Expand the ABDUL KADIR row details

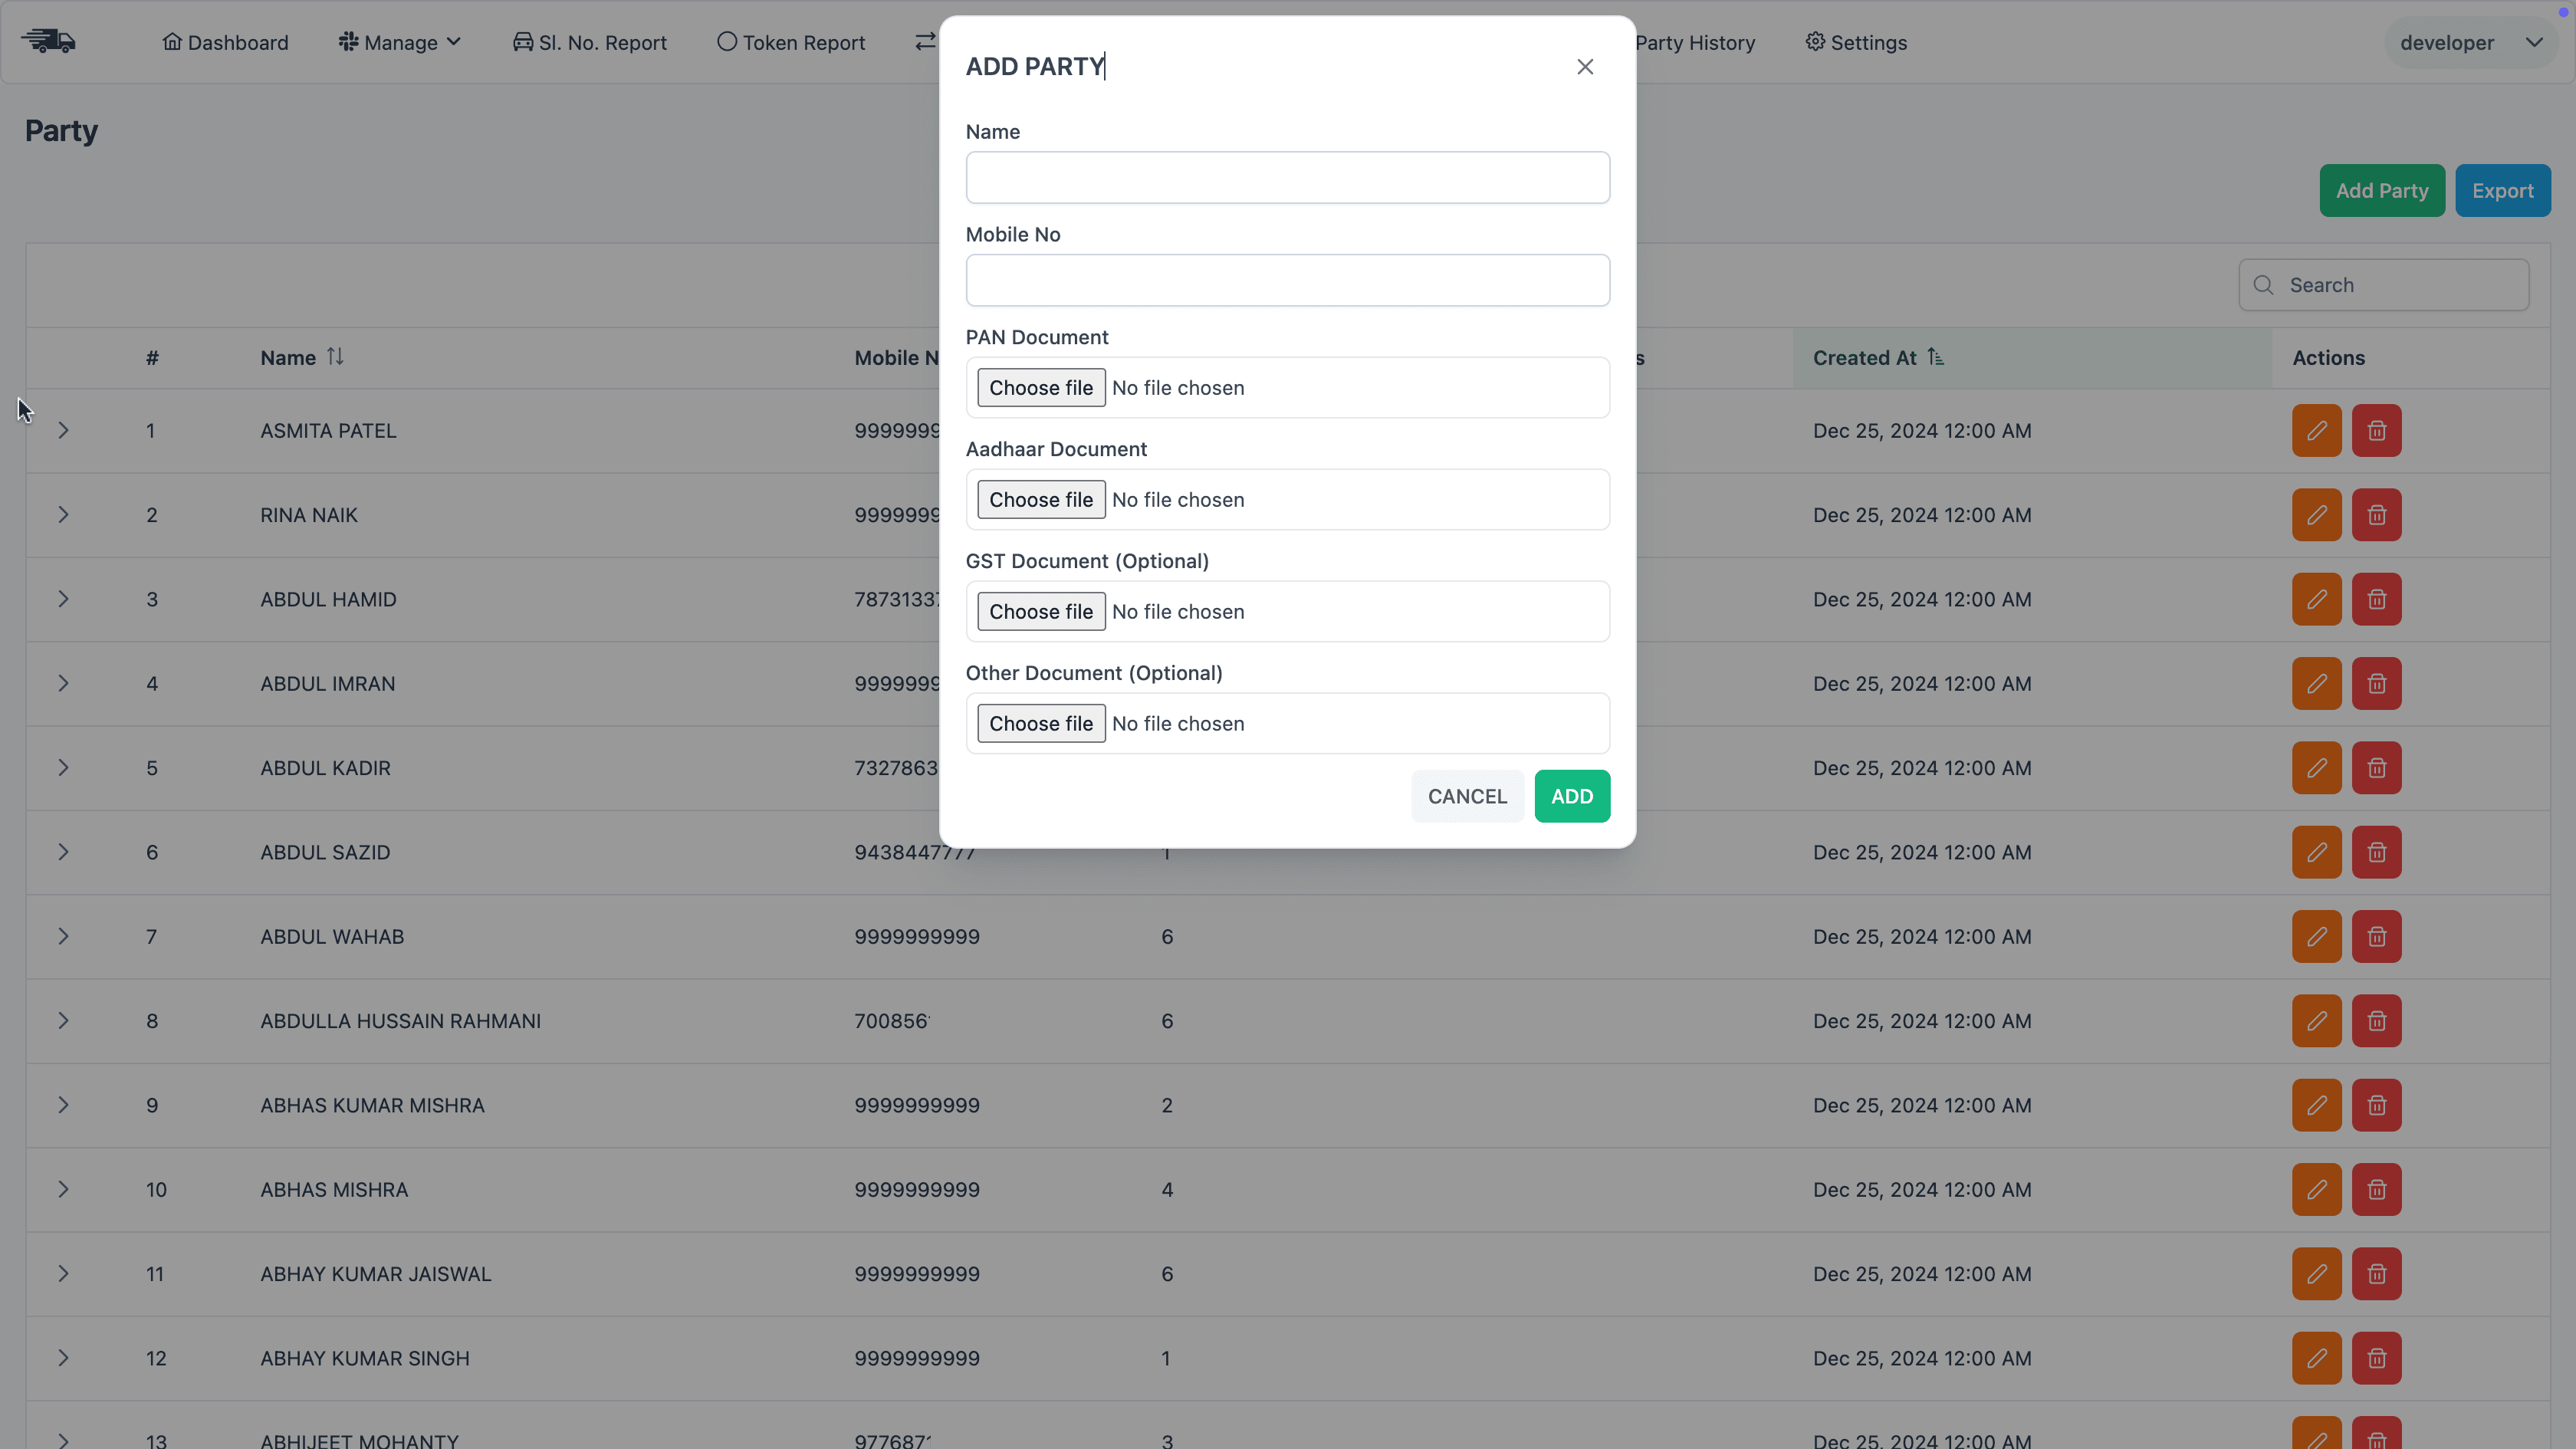click(63, 768)
